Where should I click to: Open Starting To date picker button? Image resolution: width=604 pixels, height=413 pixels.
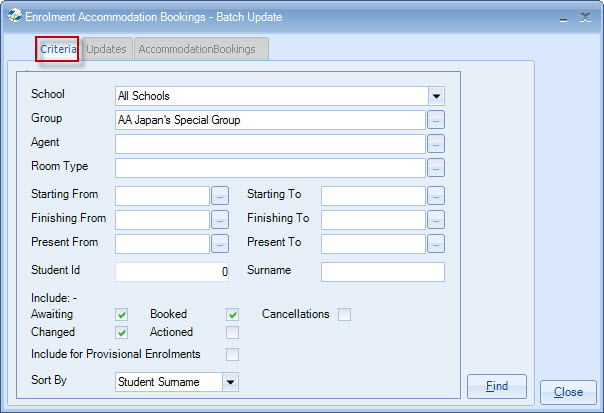pos(436,196)
